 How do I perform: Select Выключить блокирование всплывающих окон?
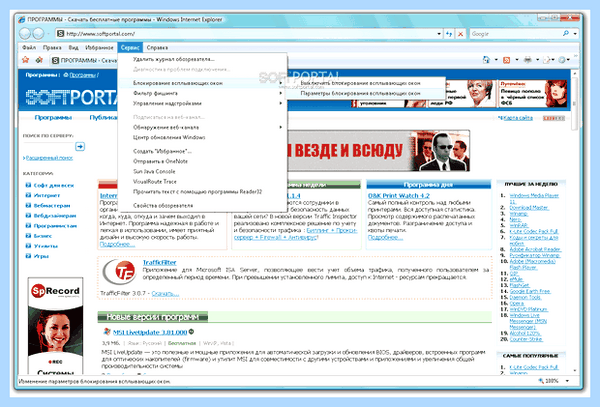click(x=365, y=83)
